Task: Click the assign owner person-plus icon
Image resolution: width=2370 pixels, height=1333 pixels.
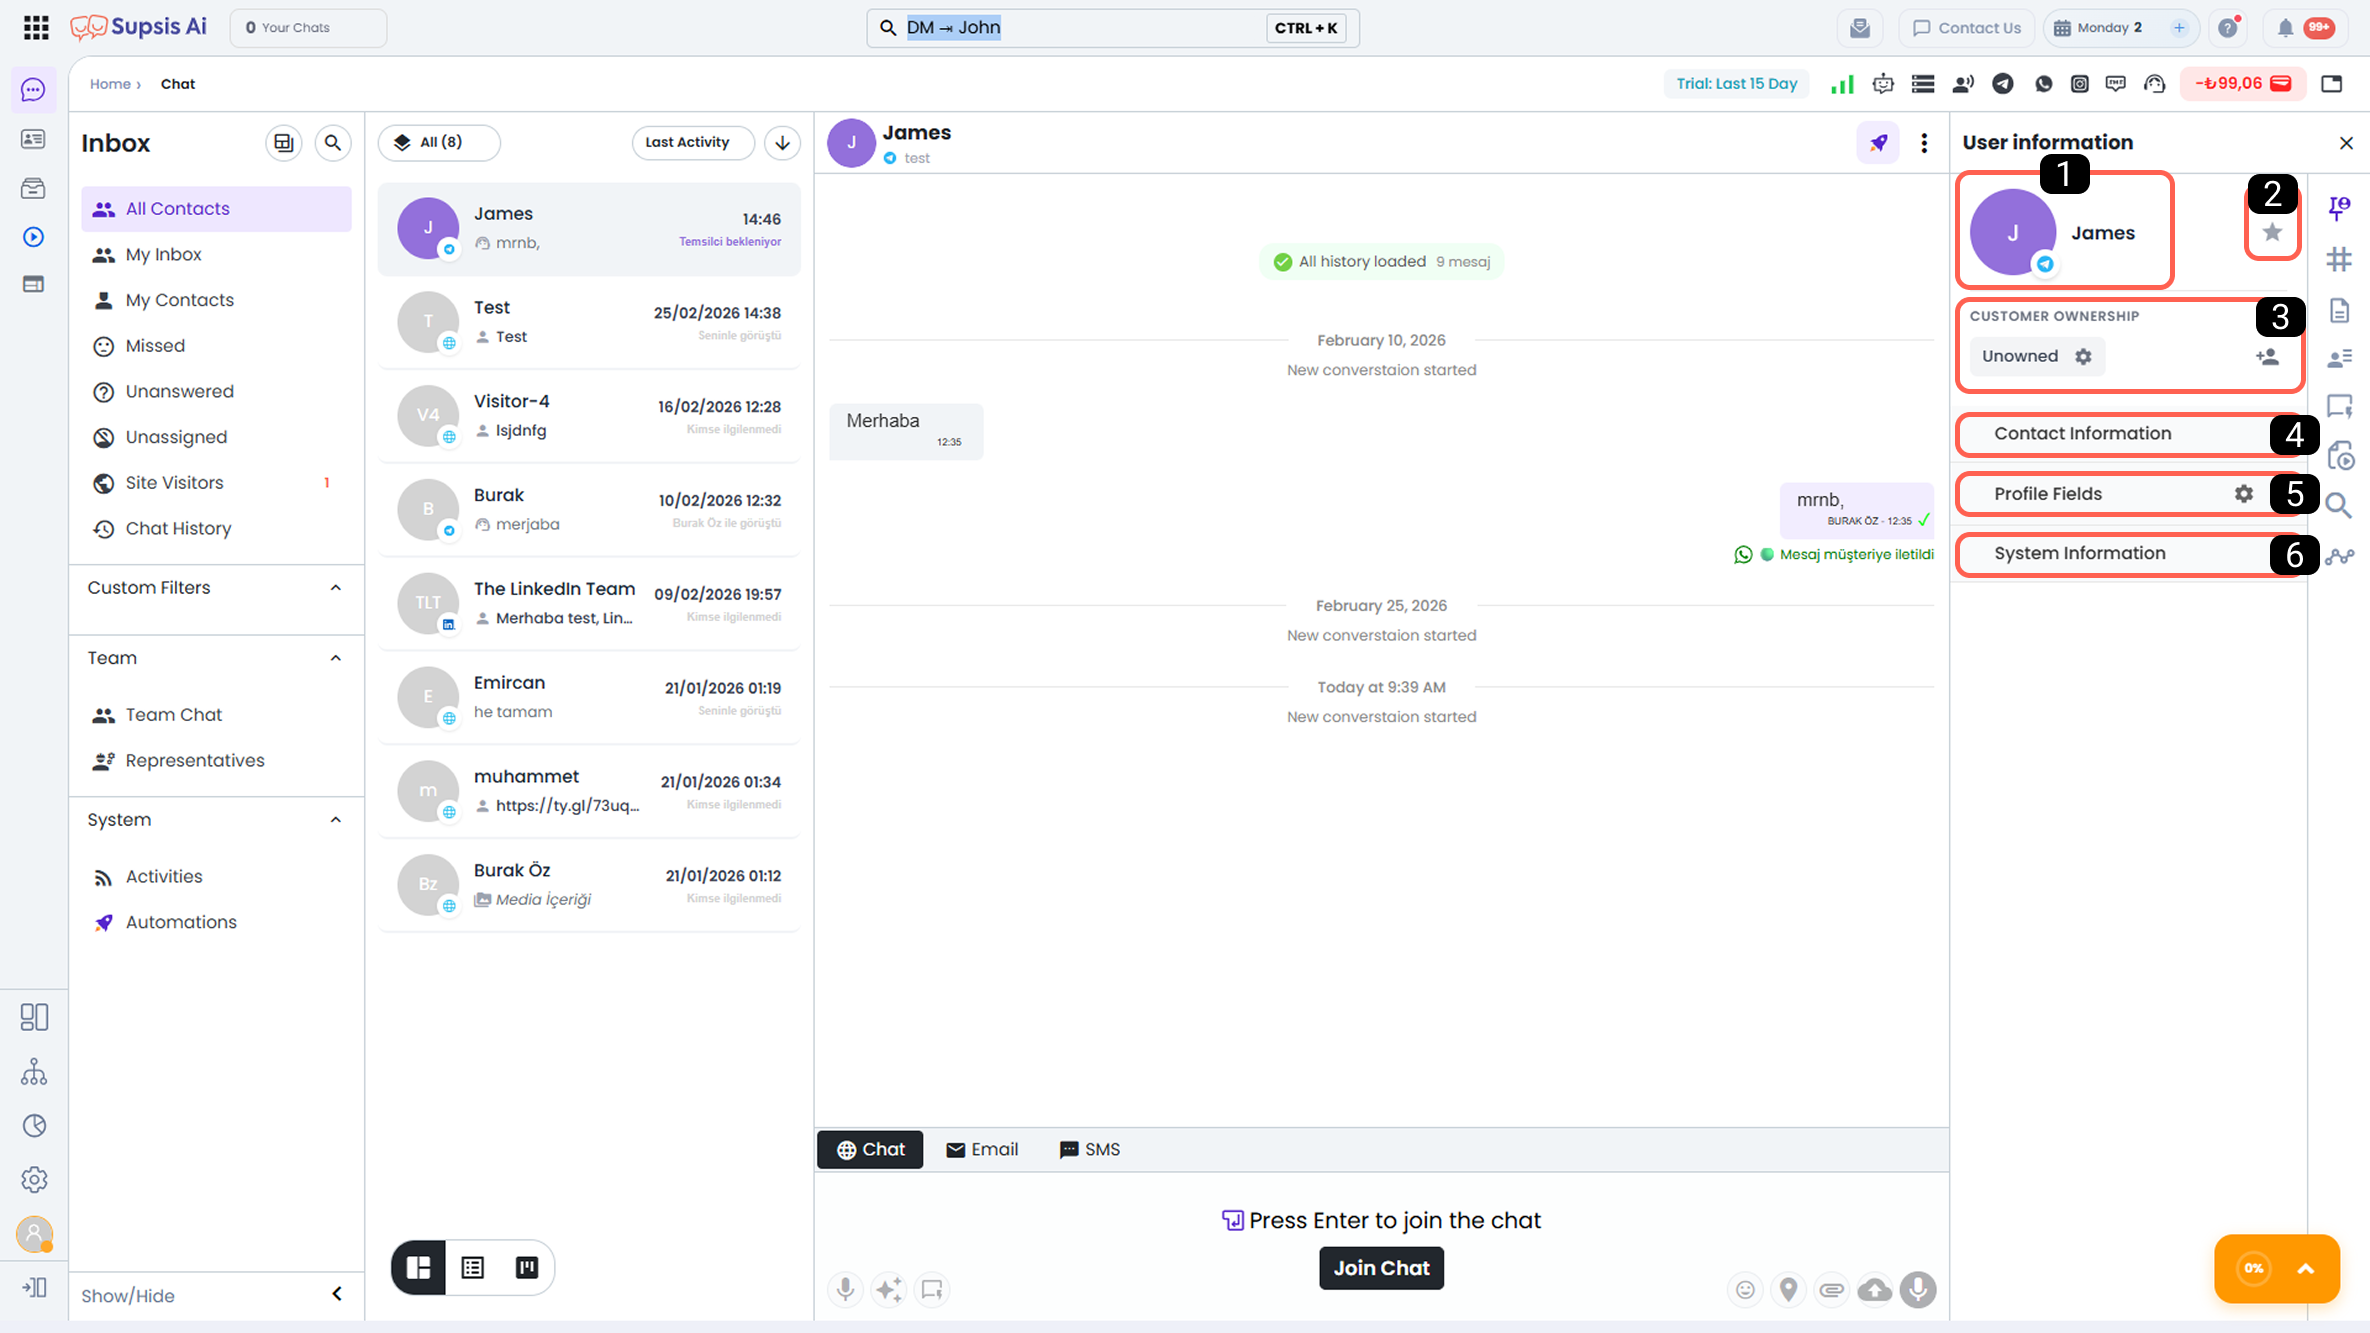Action: (x=2267, y=357)
